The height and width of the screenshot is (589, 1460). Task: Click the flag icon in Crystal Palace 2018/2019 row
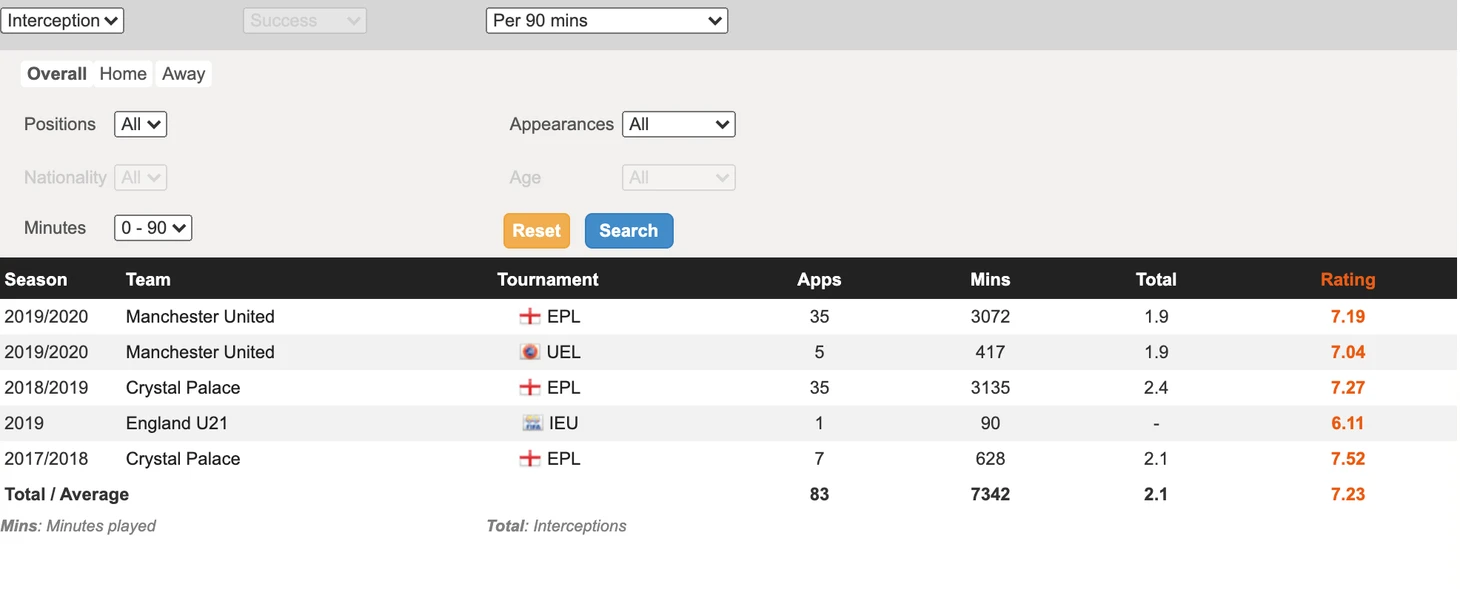(x=530, y=388)
